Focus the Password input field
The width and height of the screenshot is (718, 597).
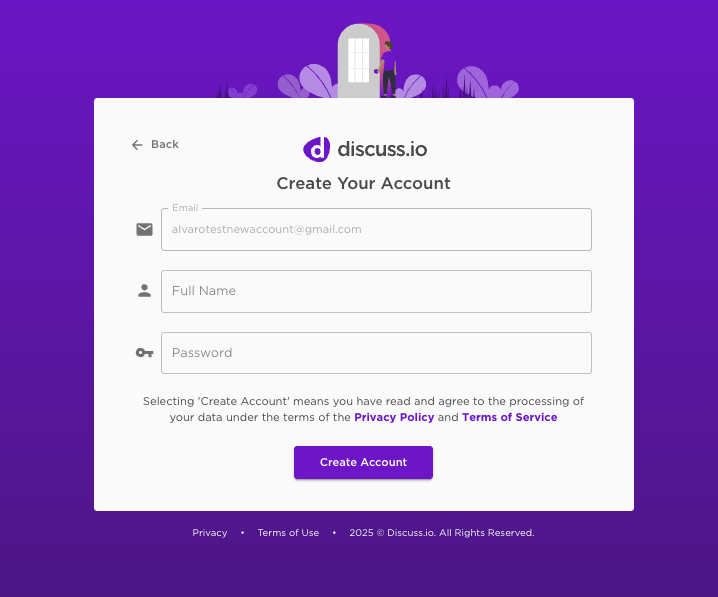(x=376, y=353)
